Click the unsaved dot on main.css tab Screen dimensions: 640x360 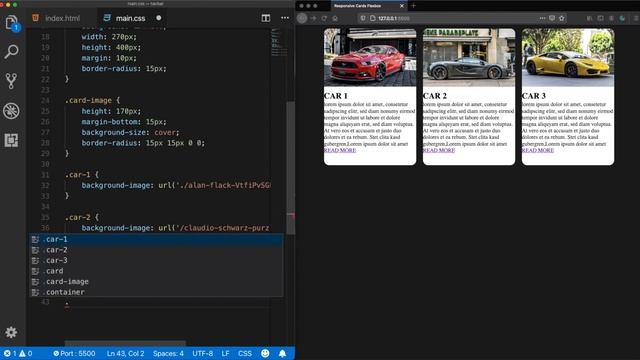click(x=159, y=18)
